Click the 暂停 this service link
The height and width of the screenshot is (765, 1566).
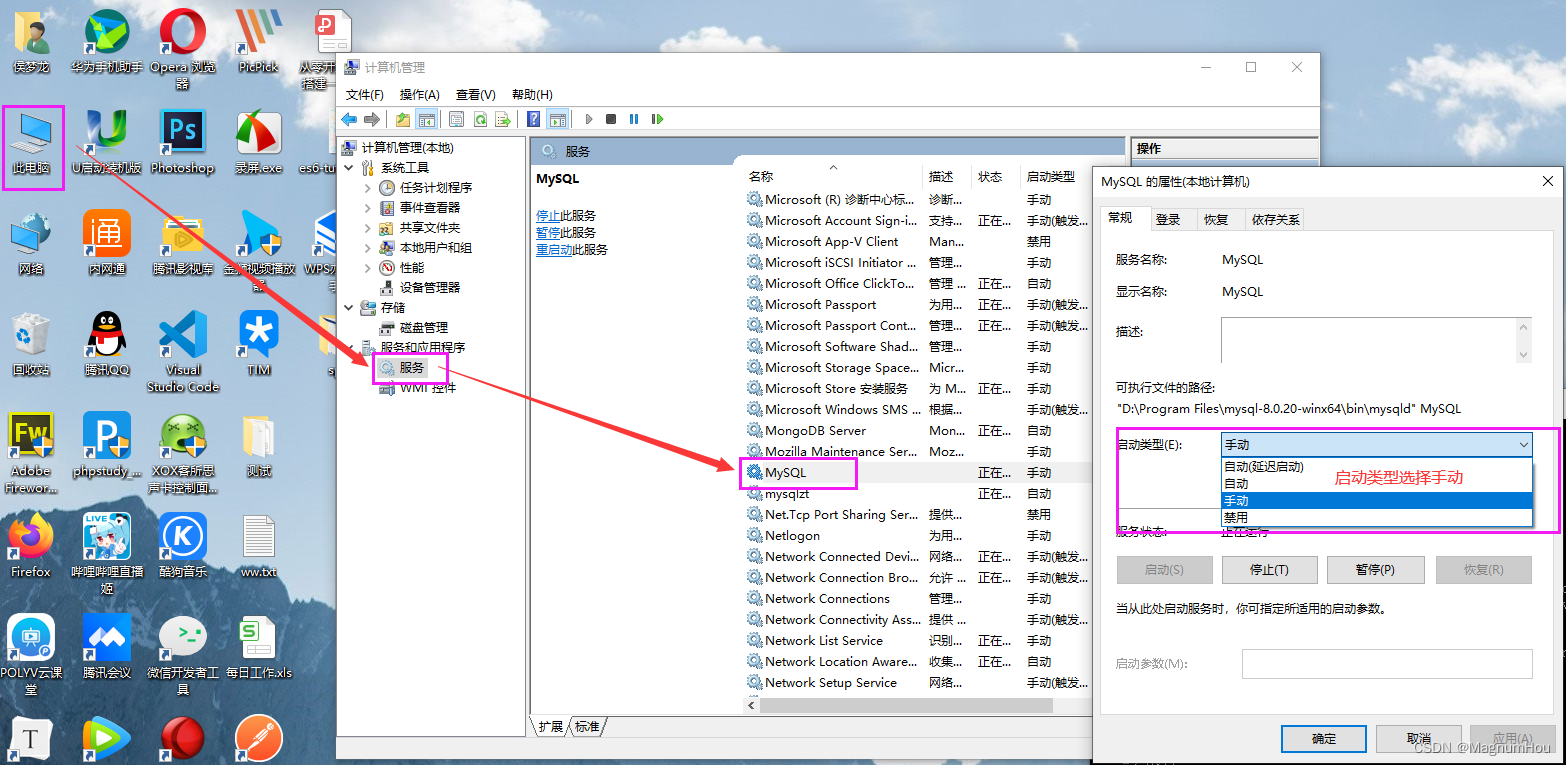(548, 233)
